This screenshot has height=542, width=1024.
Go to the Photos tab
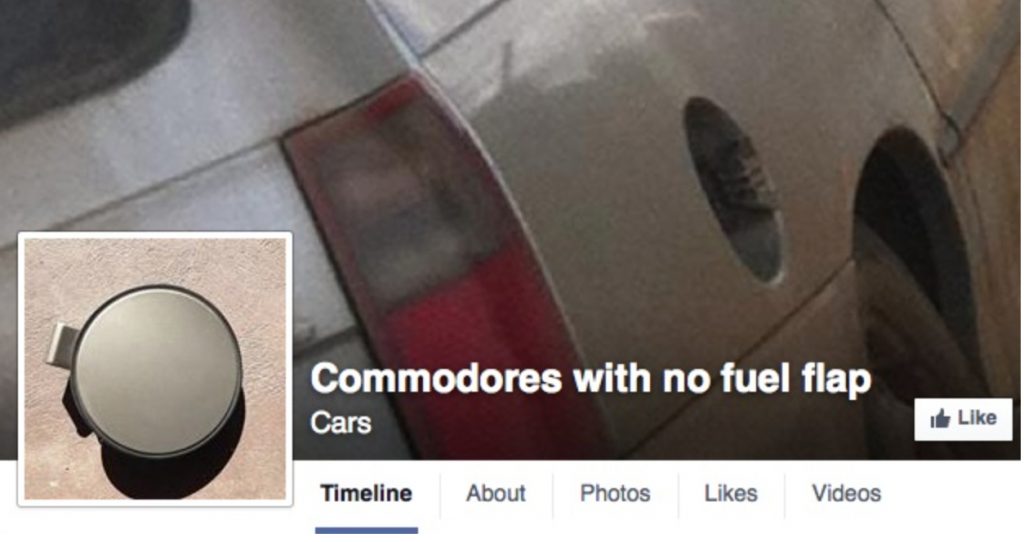[615, 493]
